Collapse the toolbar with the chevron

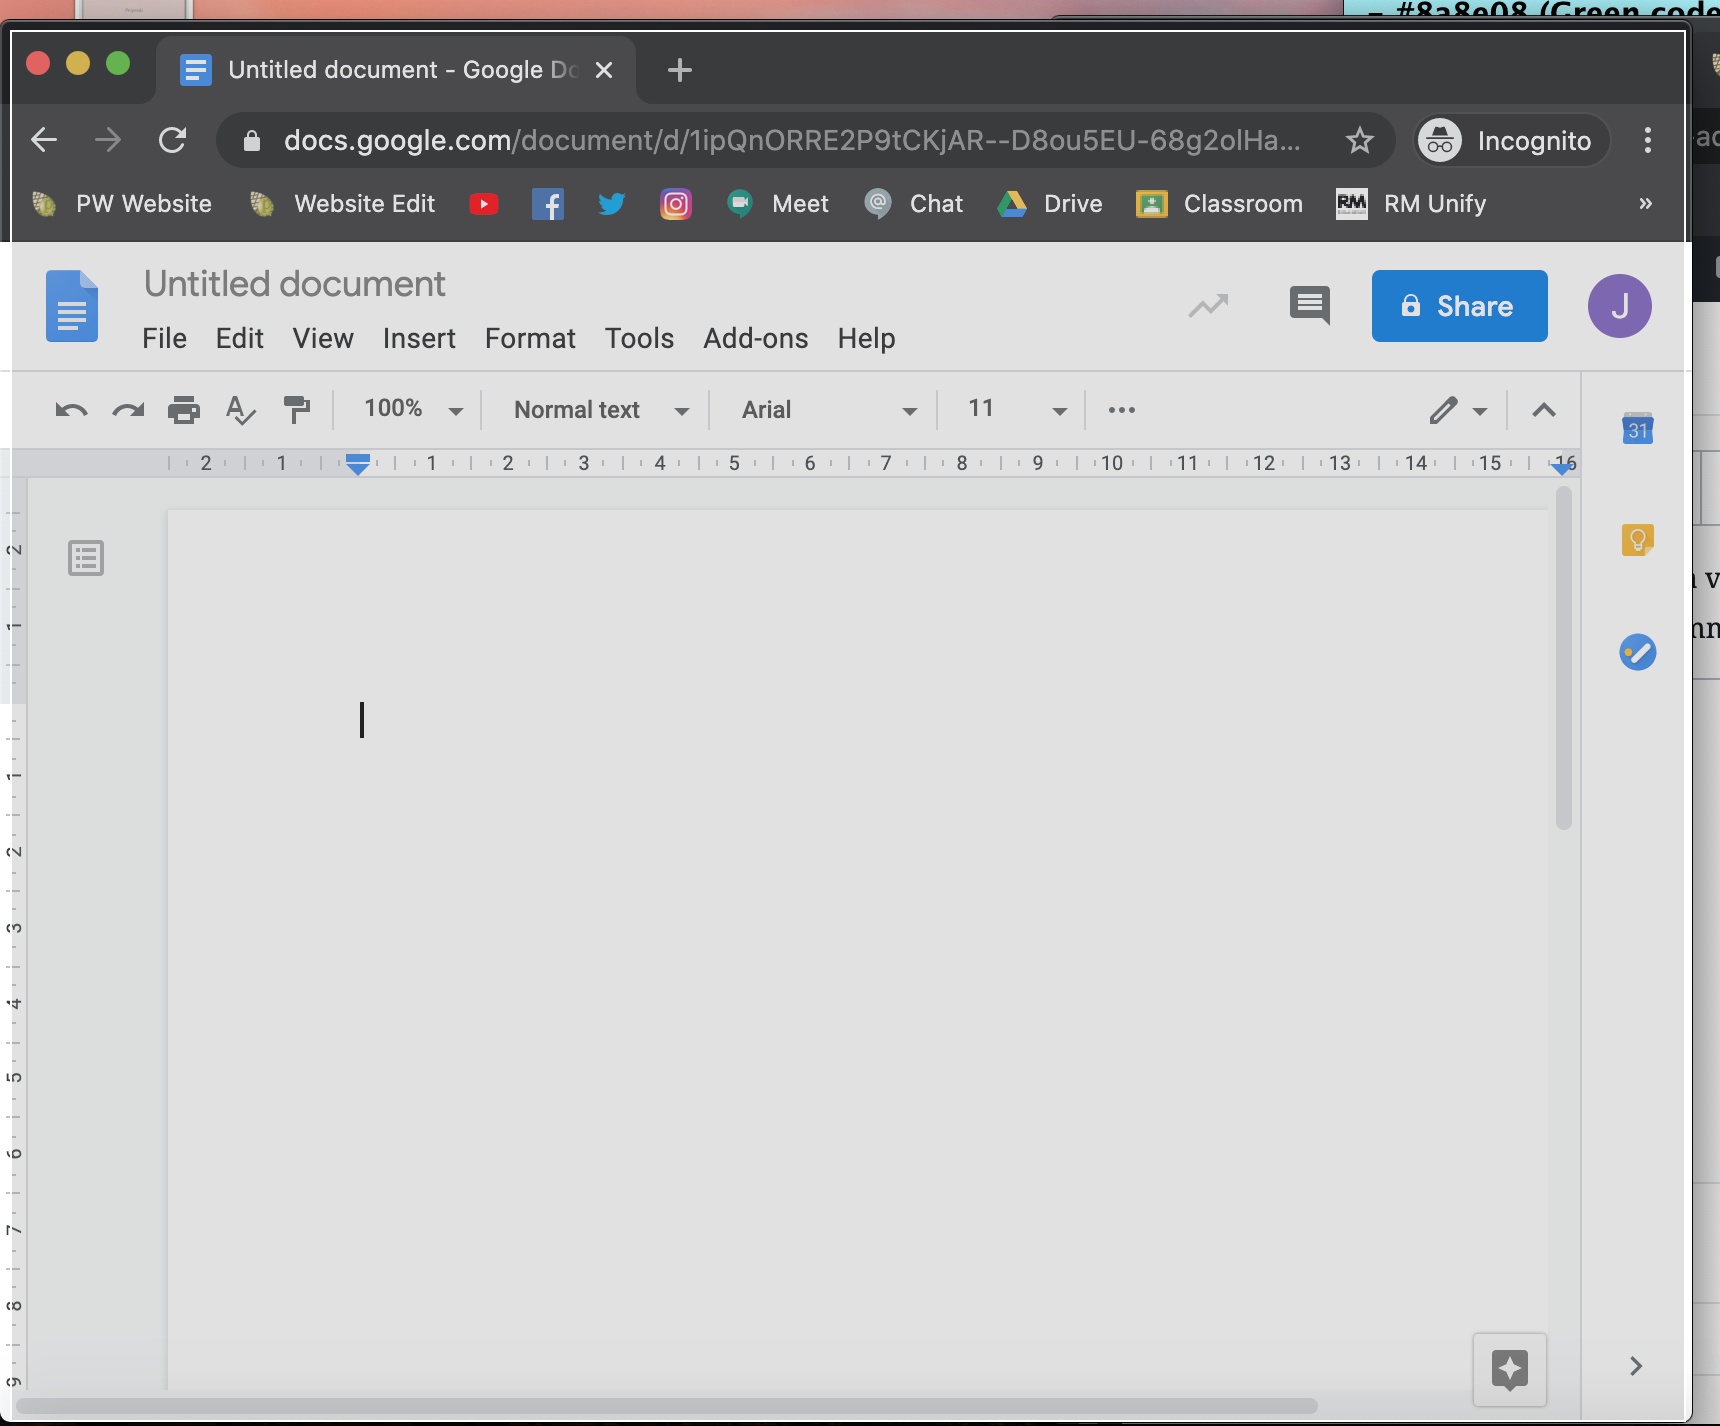[1544, 409]
